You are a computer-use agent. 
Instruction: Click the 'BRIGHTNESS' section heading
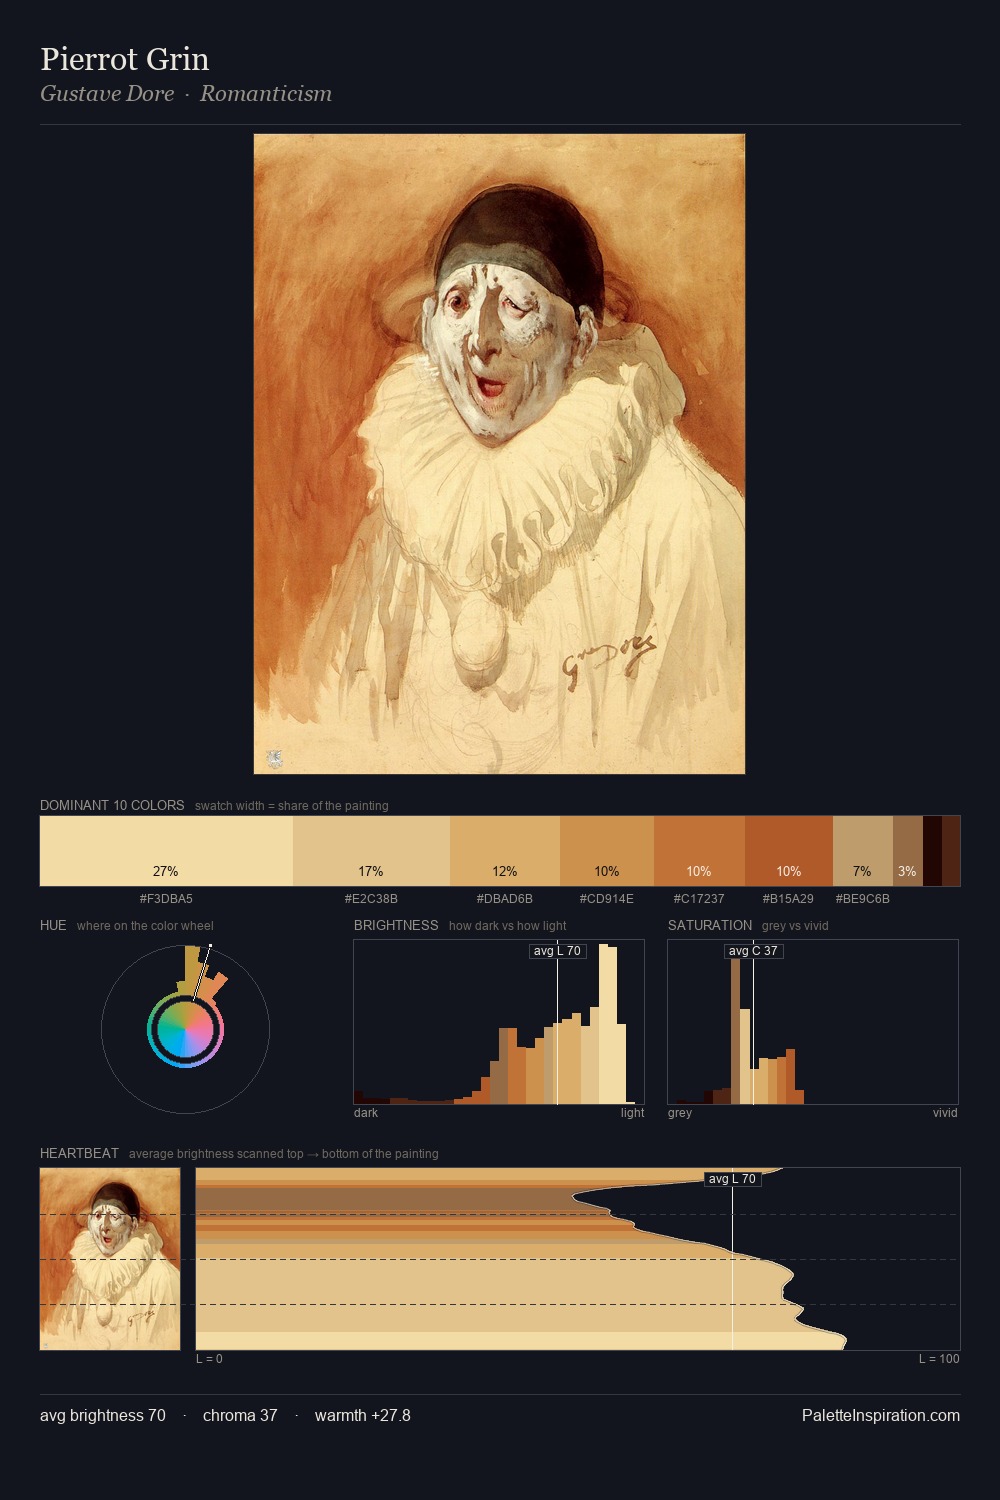[396, 925]
